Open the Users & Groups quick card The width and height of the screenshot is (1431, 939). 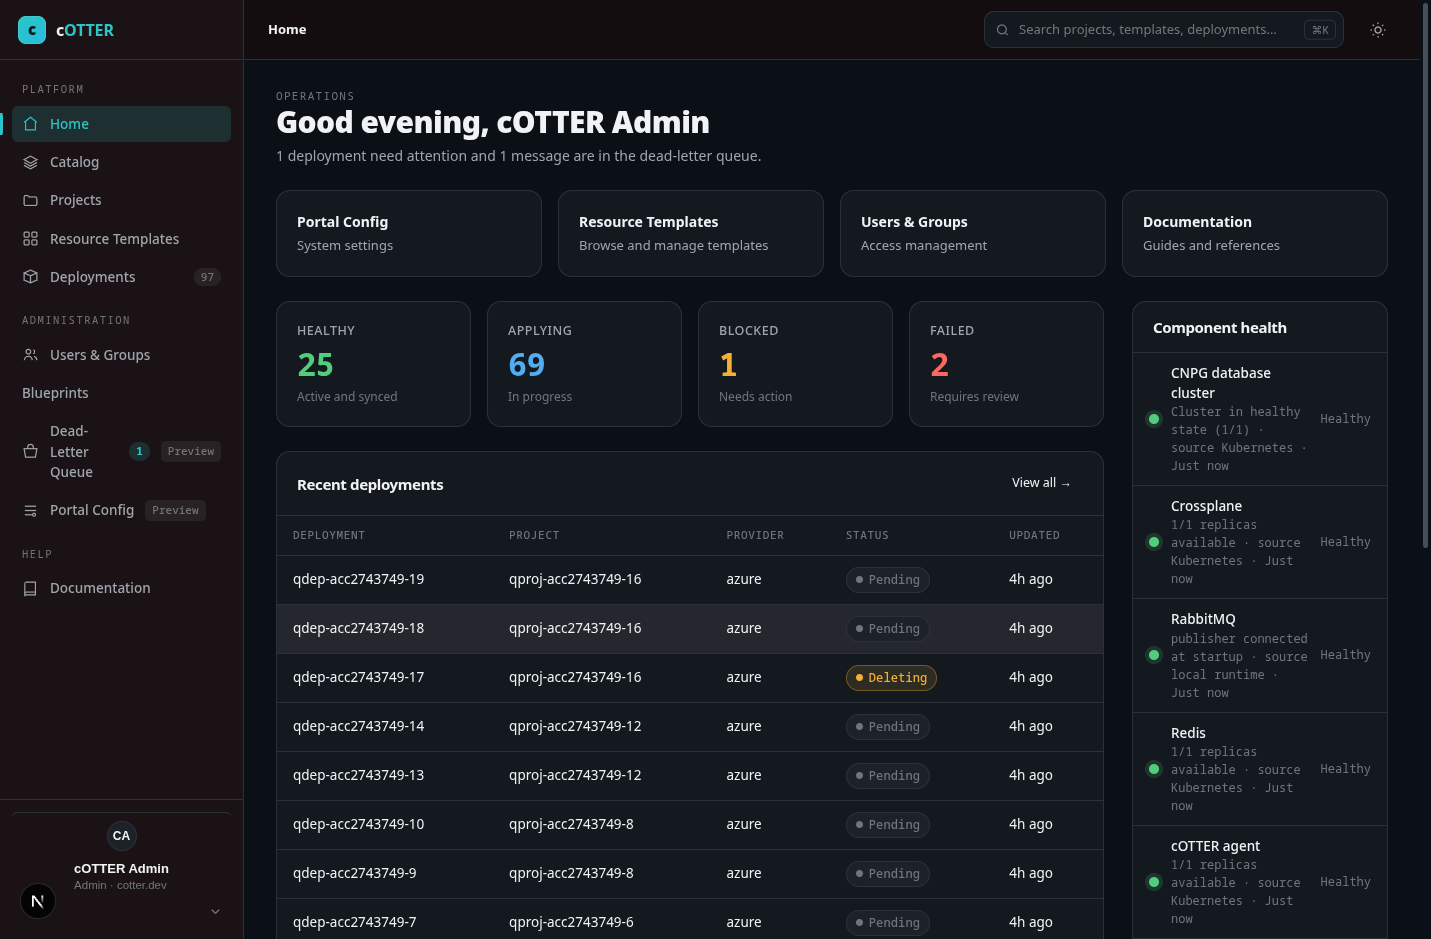[x=973, y=233]
